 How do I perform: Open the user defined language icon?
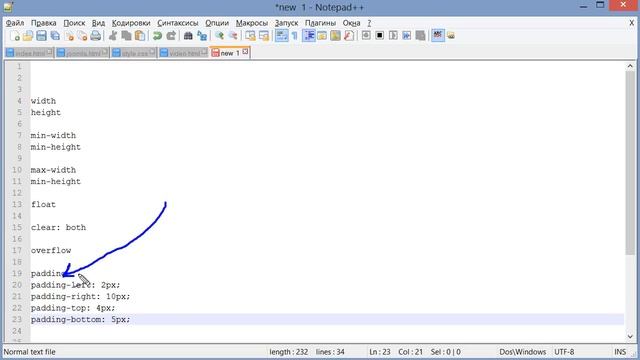[322, 36]
